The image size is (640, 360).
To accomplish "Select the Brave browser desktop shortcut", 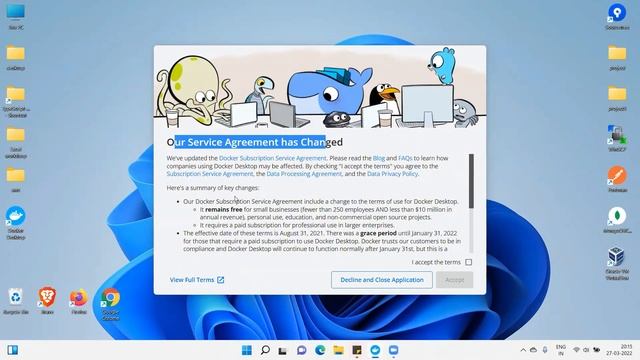I will click(x=47, y=300).
